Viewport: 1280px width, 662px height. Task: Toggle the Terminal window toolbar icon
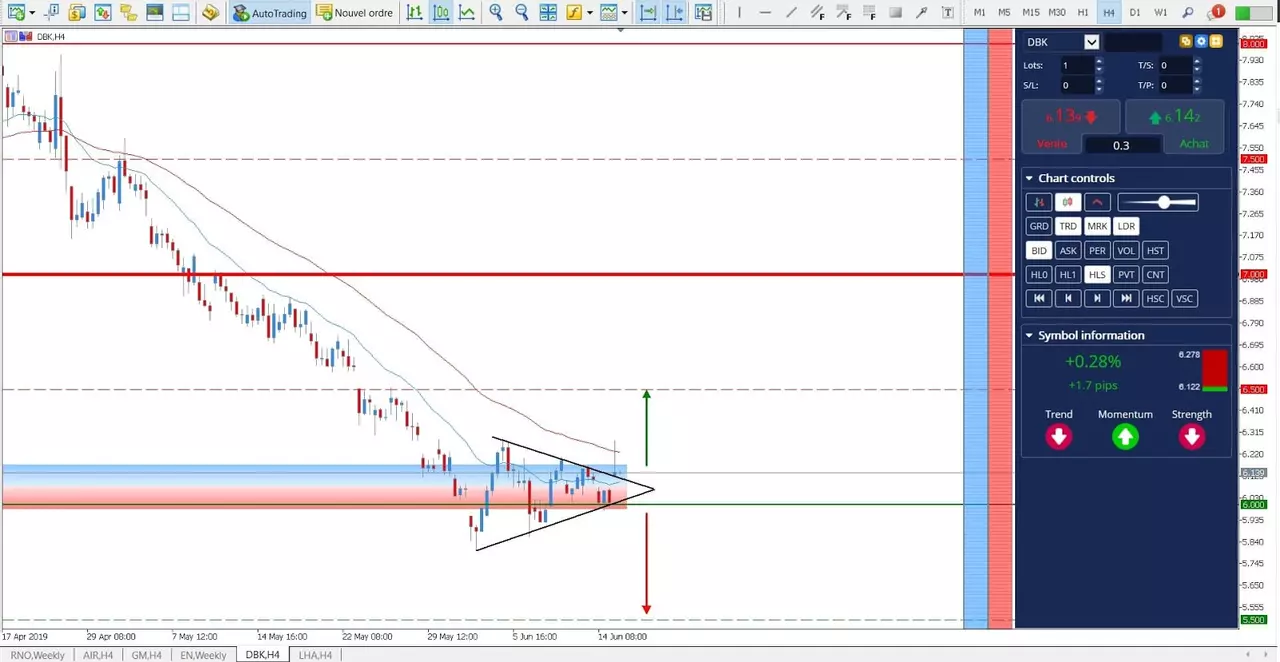pos(154,13)
